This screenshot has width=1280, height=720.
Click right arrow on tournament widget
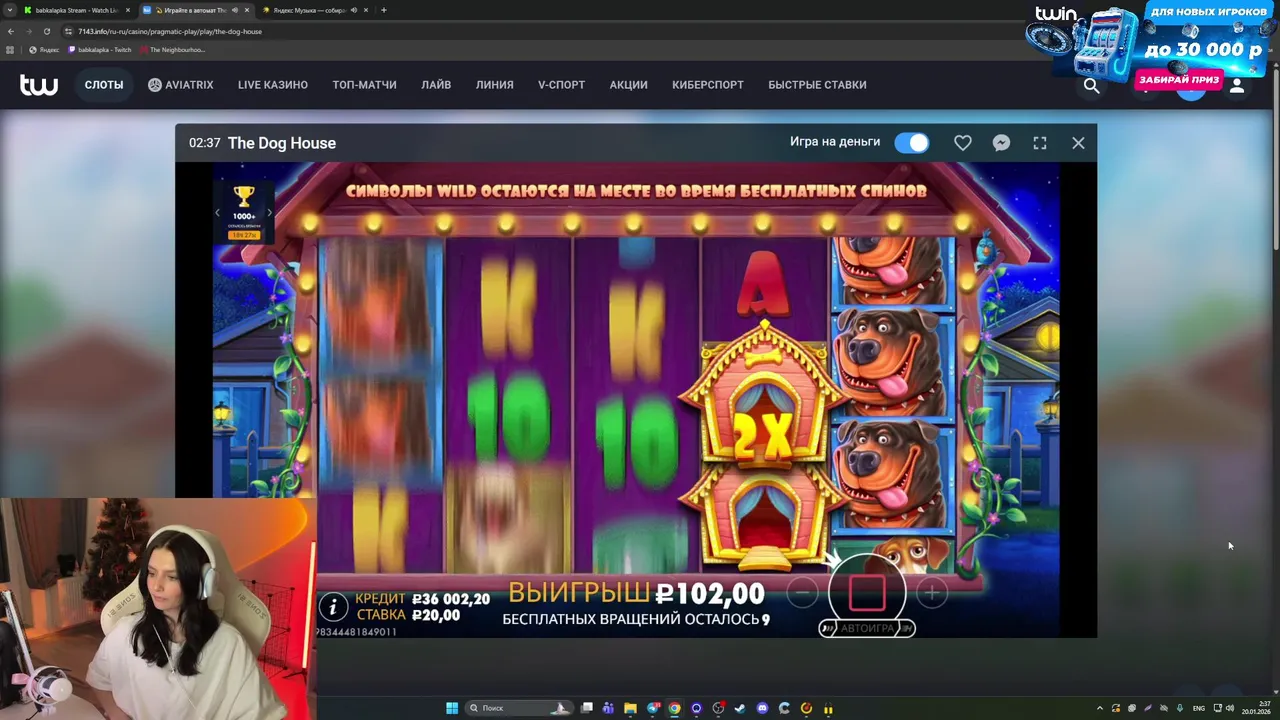click(x=269, y=212)
